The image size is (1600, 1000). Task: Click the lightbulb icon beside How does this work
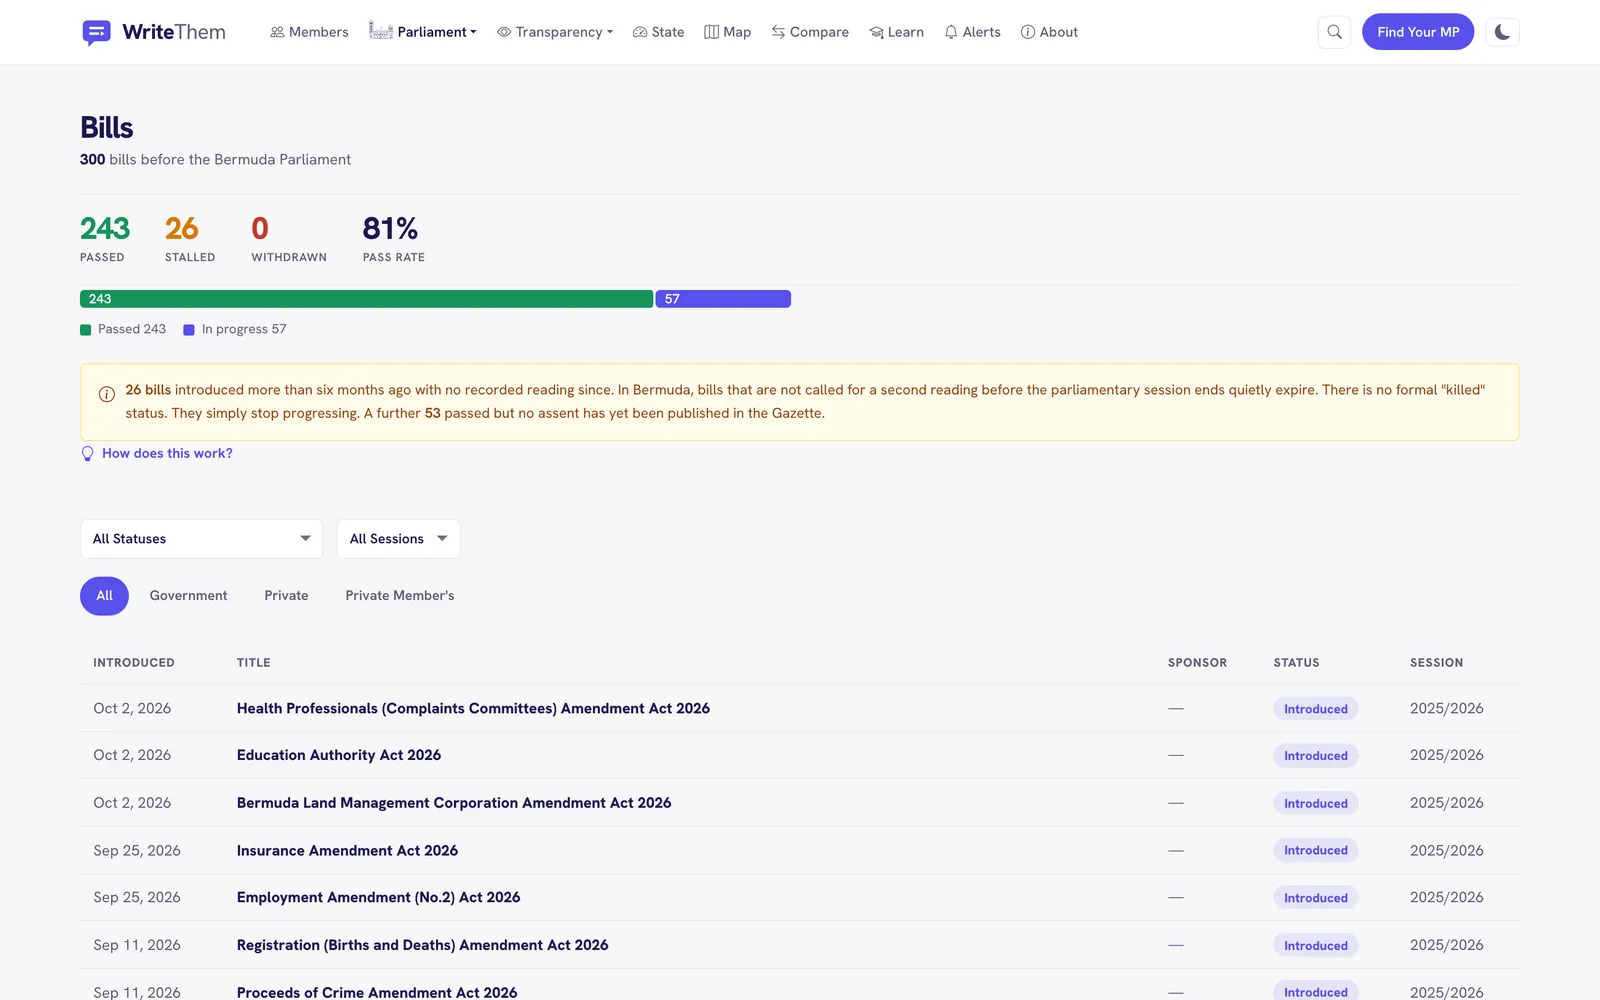[87, 453]
